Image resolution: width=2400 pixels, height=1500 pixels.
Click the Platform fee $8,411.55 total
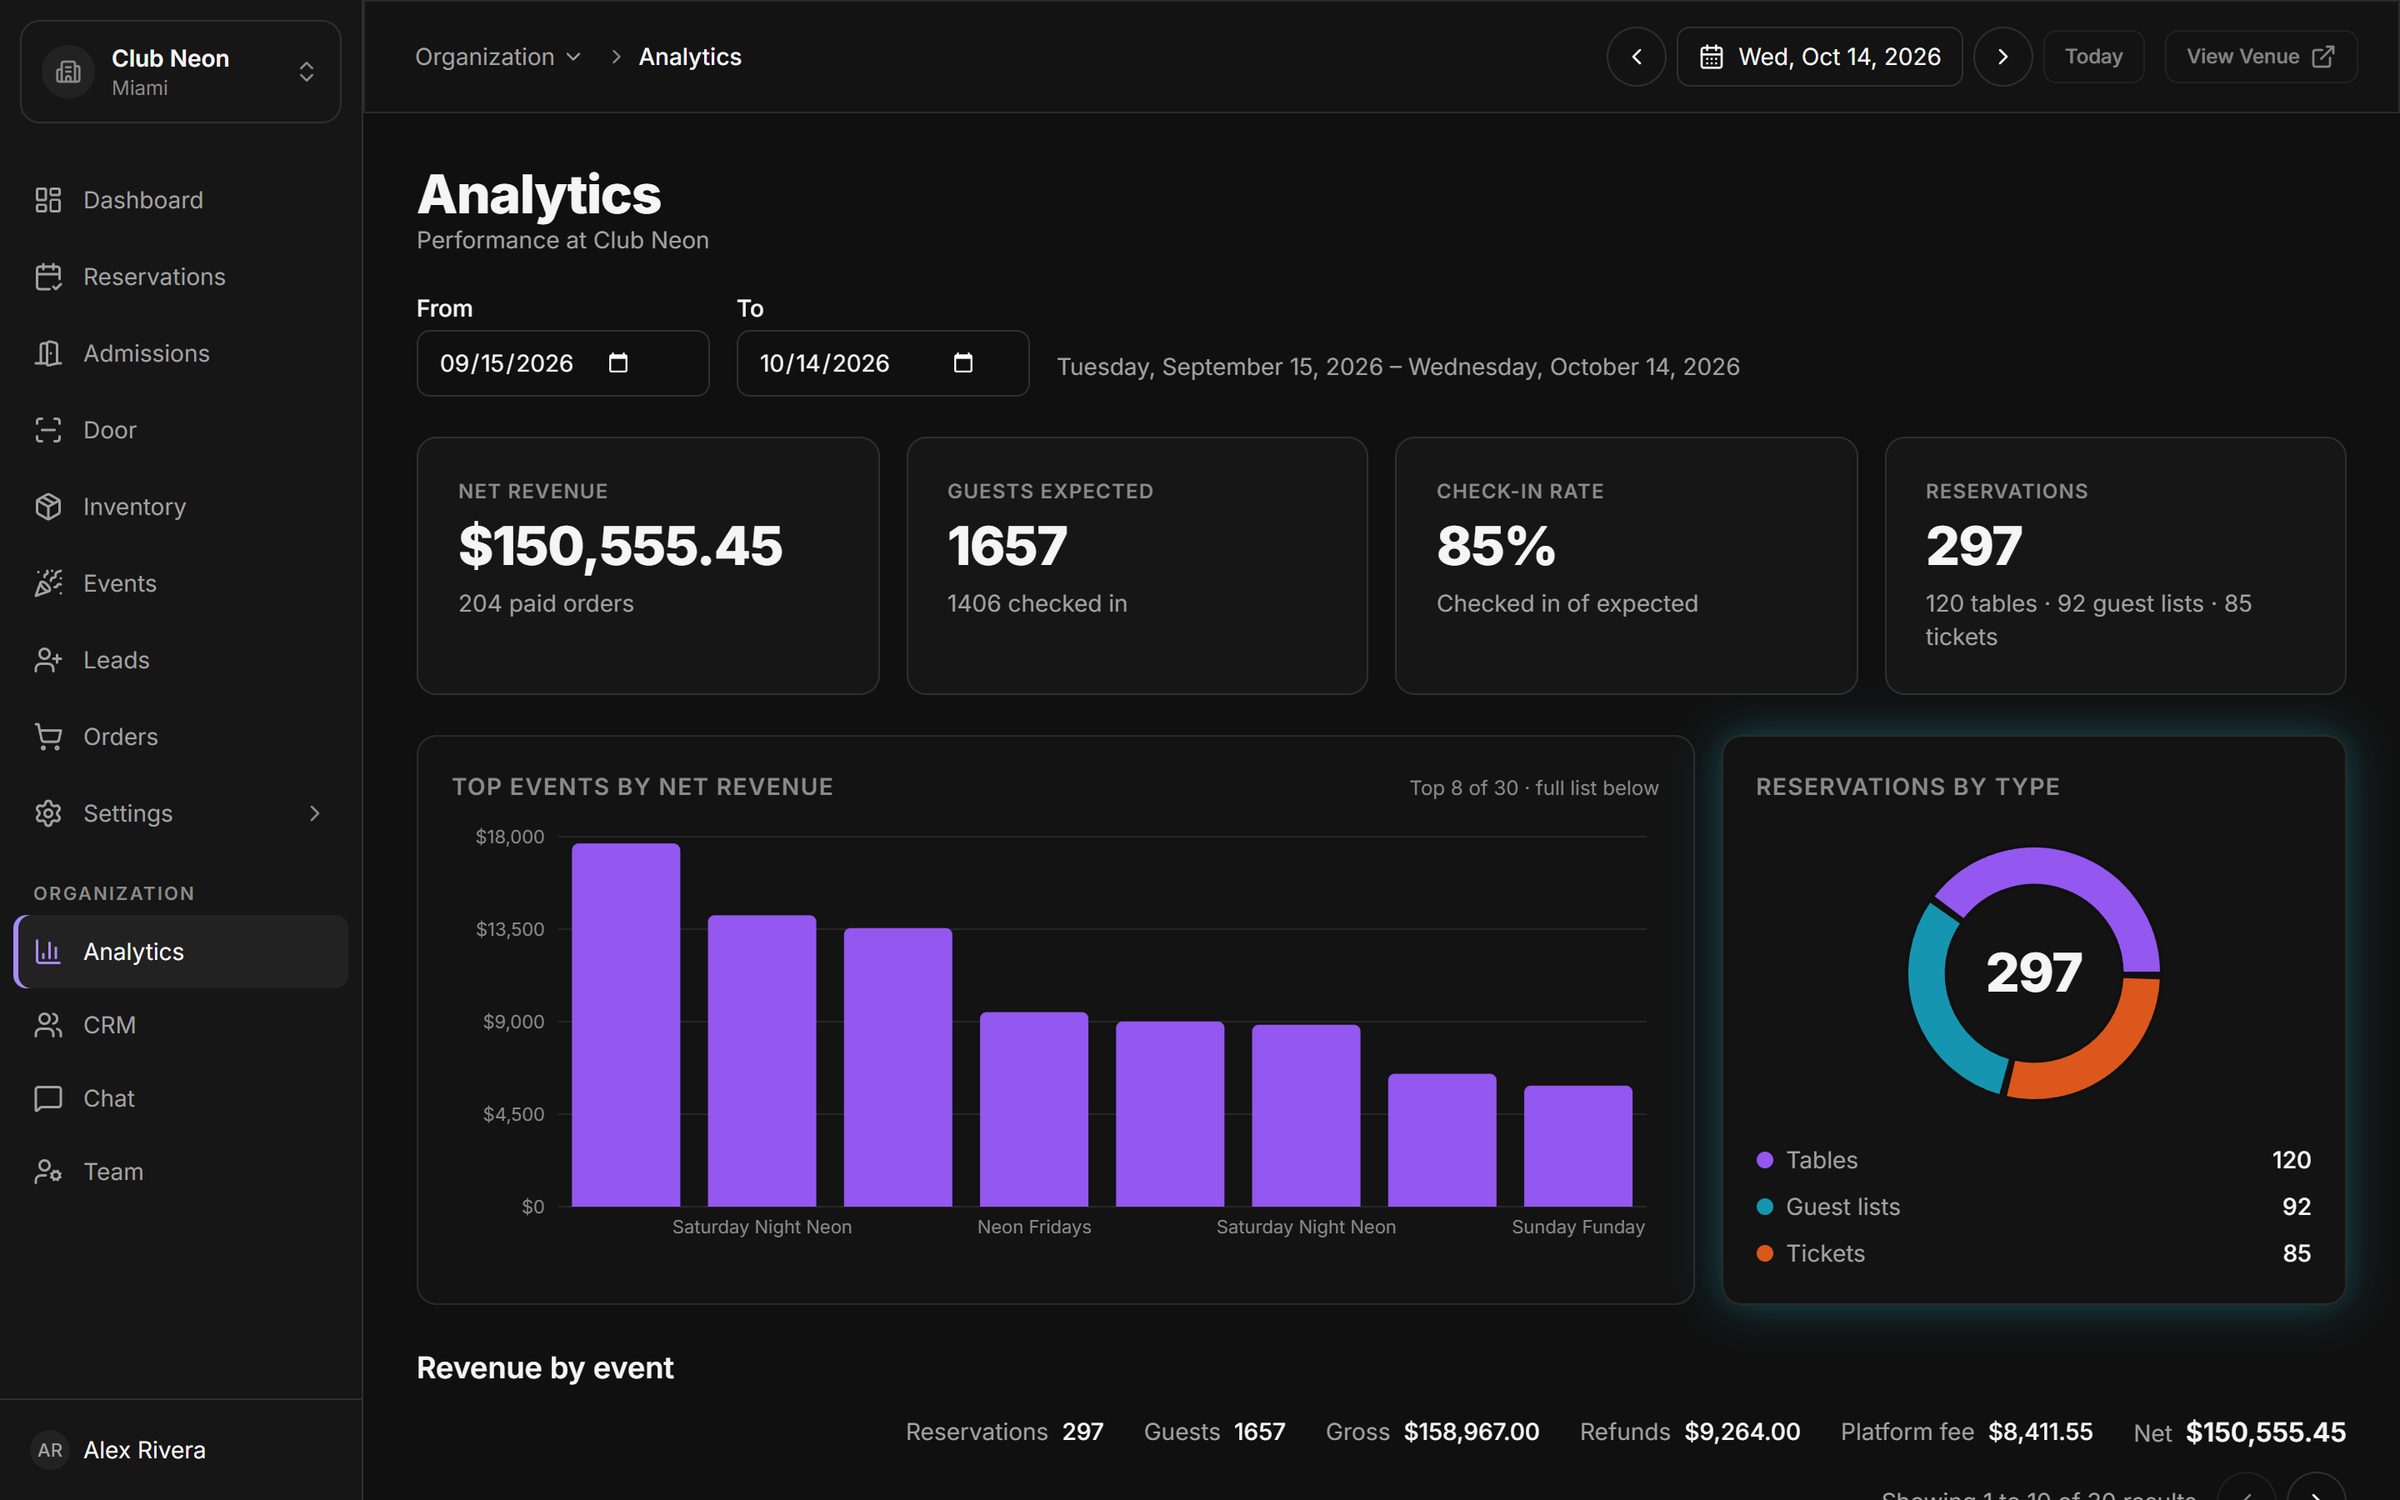[x=1966, y=1432]
